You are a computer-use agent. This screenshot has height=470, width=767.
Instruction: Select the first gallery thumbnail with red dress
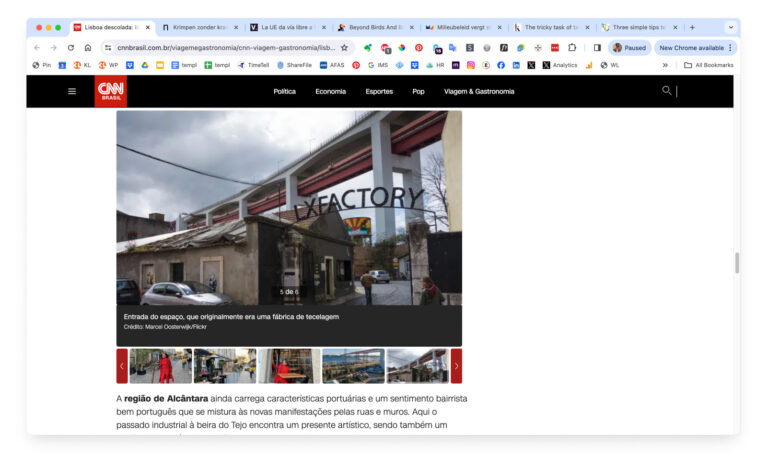[x=160, y=366]
